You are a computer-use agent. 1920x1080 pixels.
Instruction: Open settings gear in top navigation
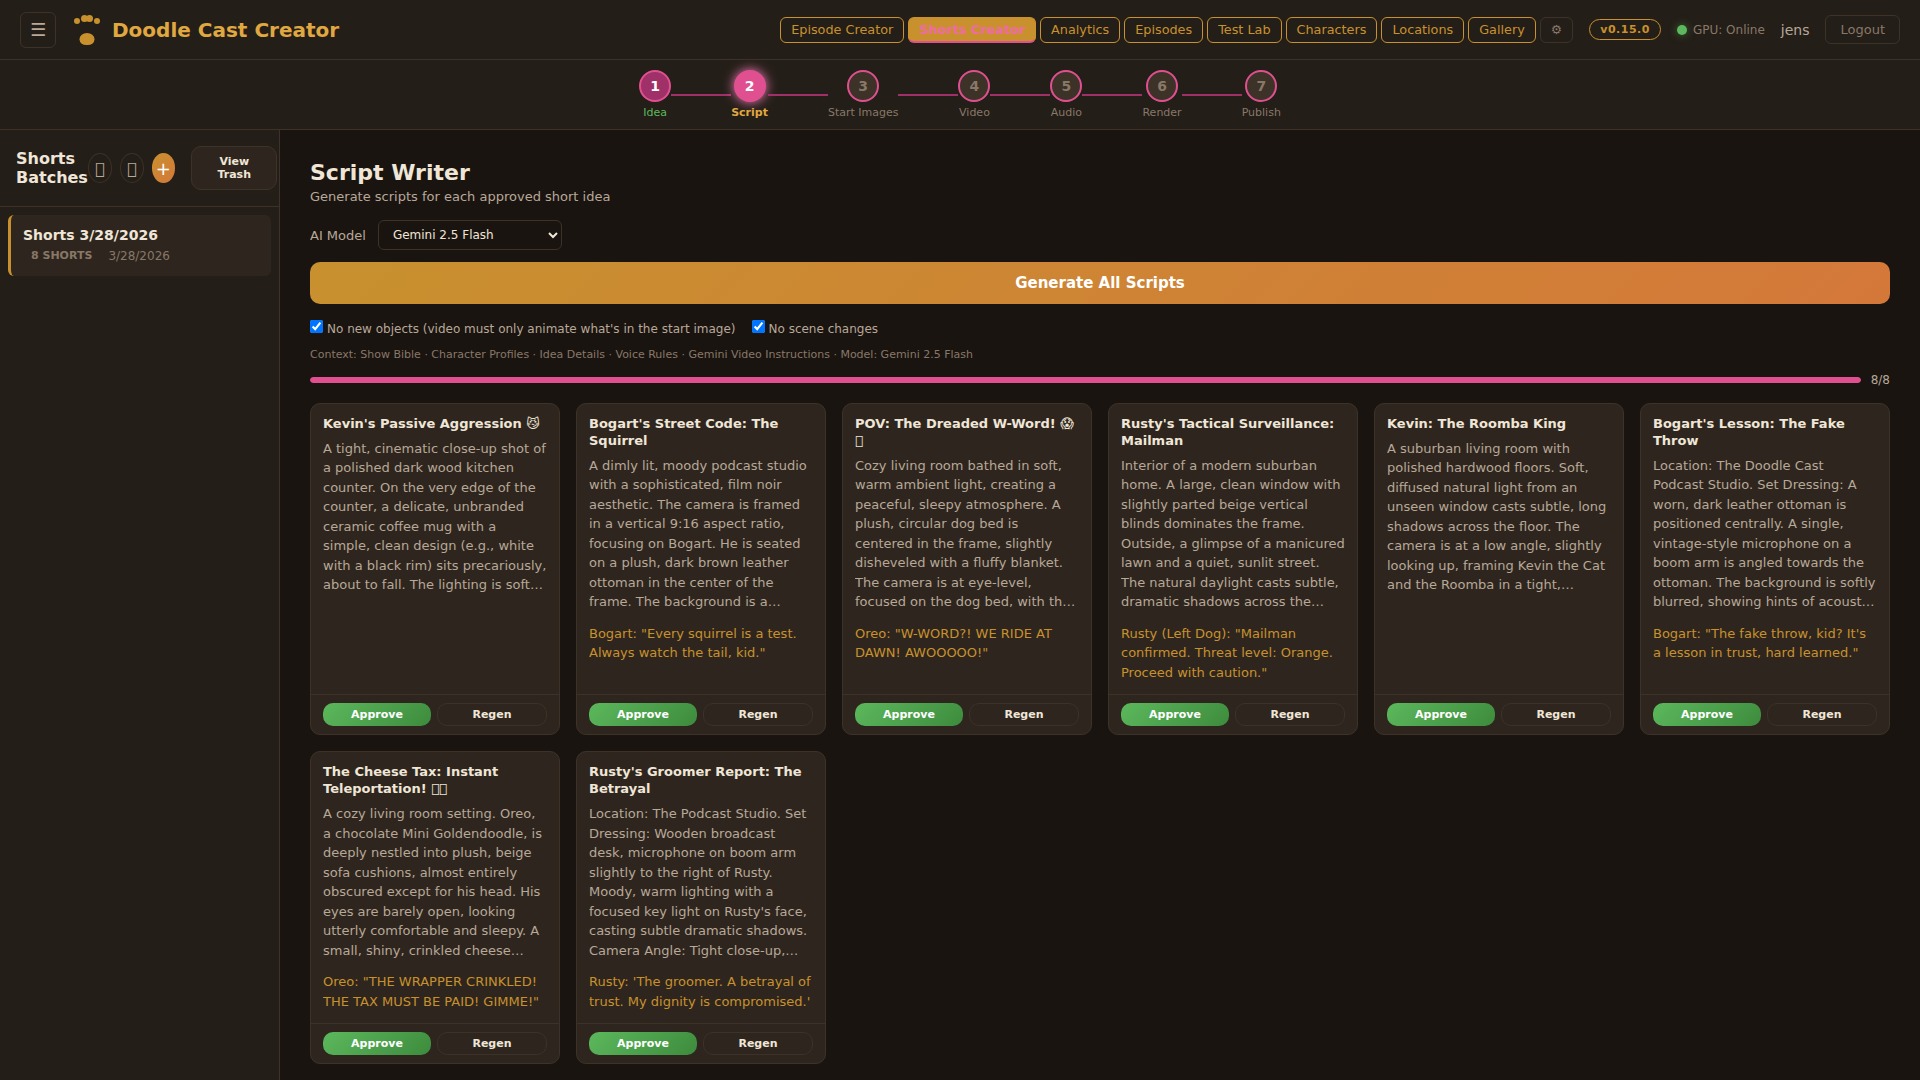pos(1556,30)
